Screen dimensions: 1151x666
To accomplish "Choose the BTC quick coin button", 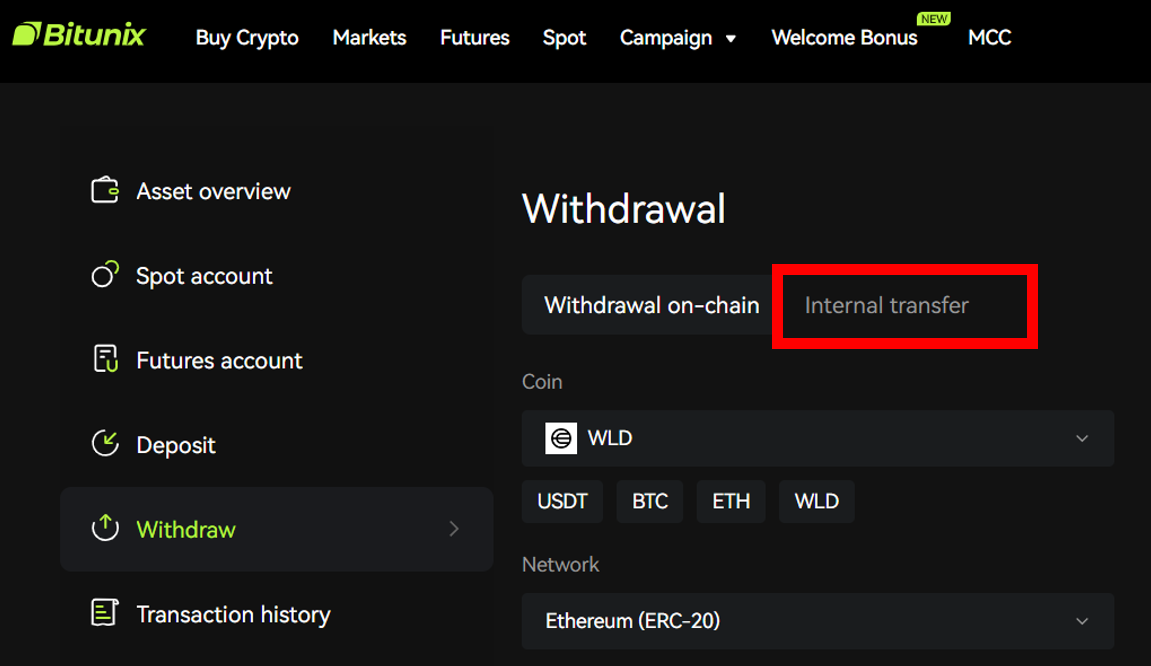I will click(650, 502).
